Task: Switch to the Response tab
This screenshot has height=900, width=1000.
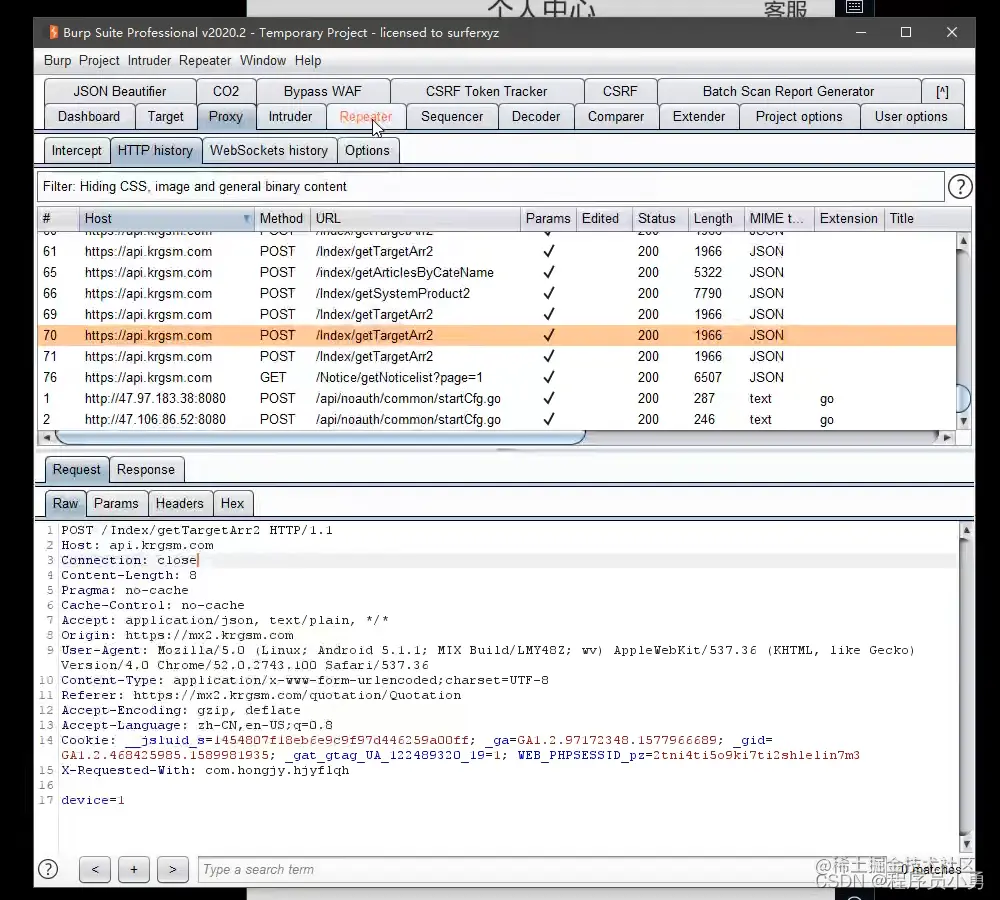Action: (145, 469)
